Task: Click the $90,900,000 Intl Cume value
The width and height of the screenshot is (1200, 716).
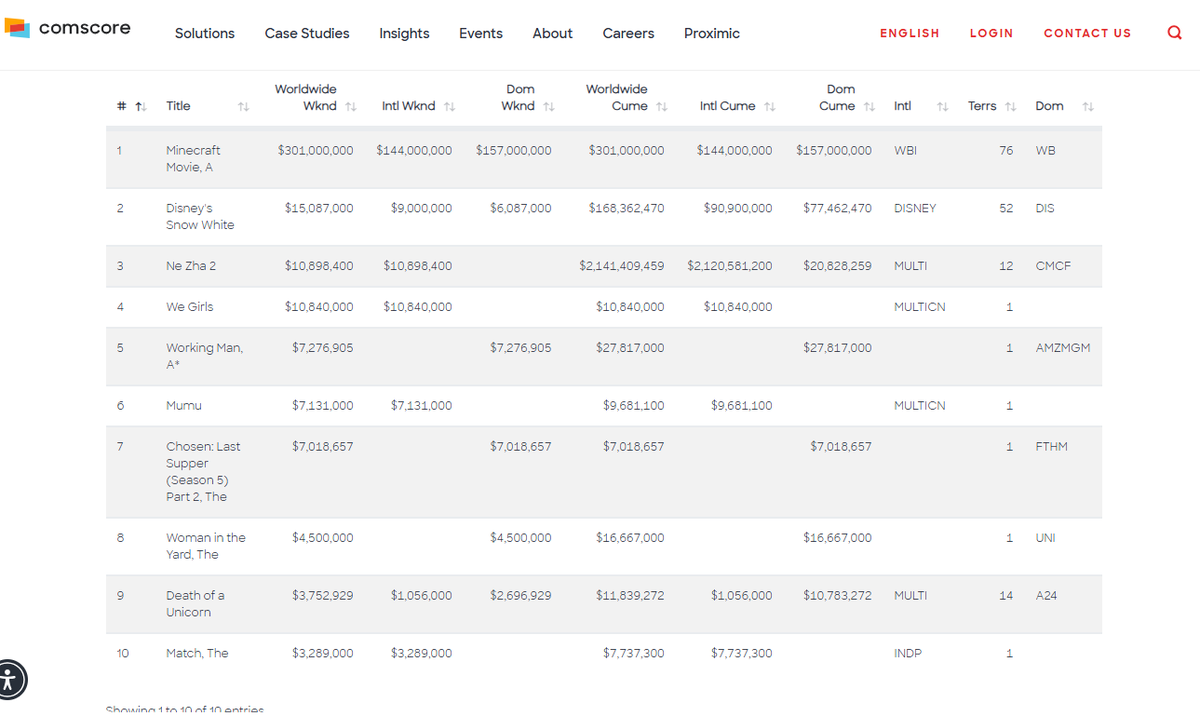Action: coord(738,208)
